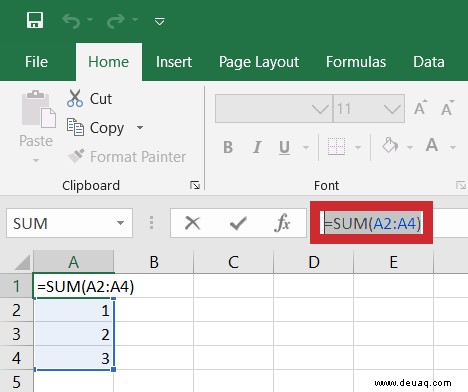Open the font size dropdown
Screen dimensions: 468x392
(392, 109)
